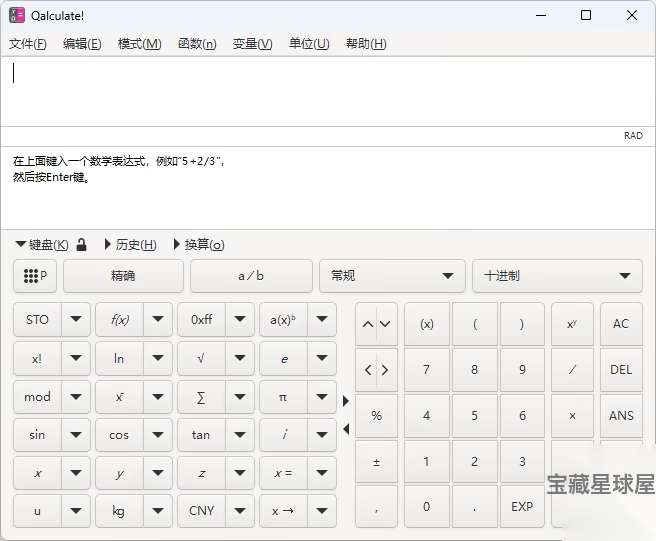
Task: Click the ANS previous answer button
Action: tap(621, 415)
